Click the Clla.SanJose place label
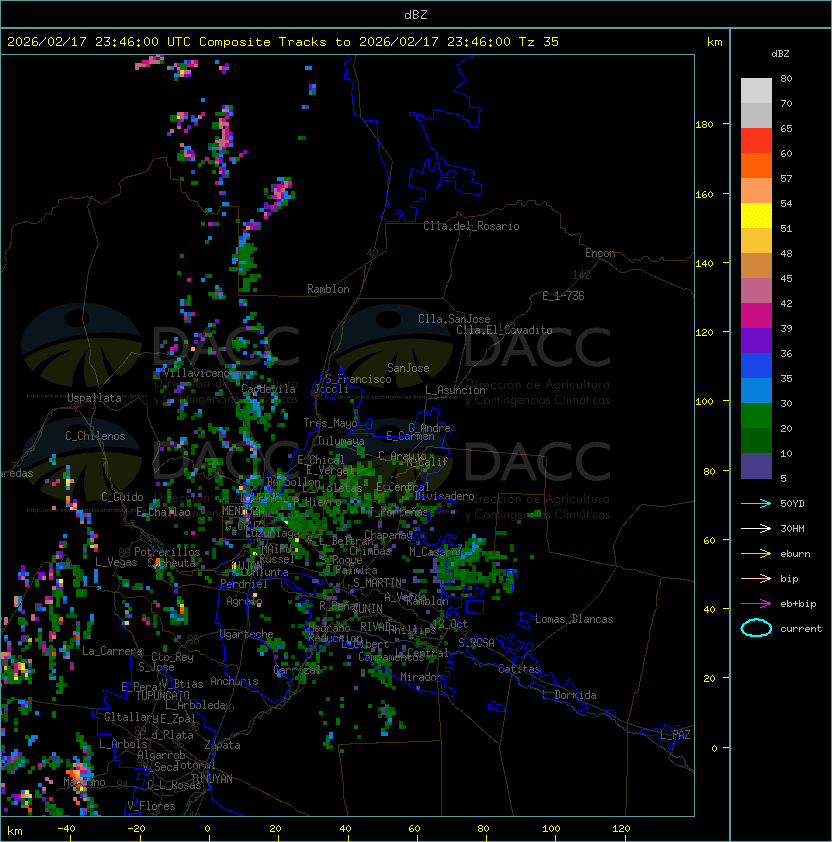 pyautogui.click(x=454, y=319)
